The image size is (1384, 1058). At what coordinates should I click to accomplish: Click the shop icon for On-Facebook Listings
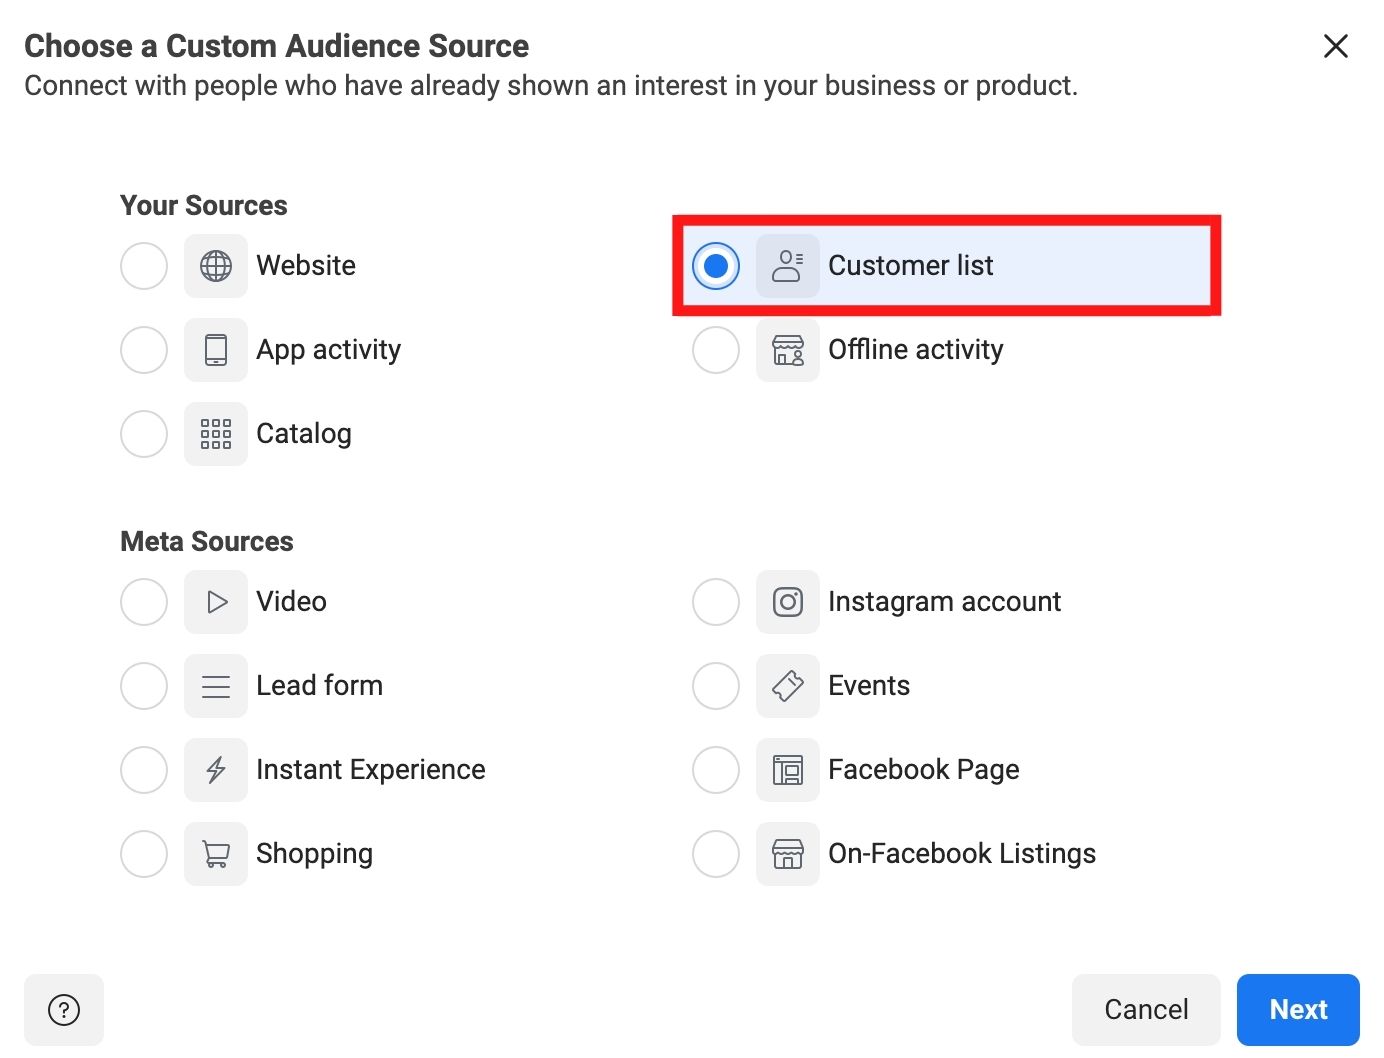(788, 854)
